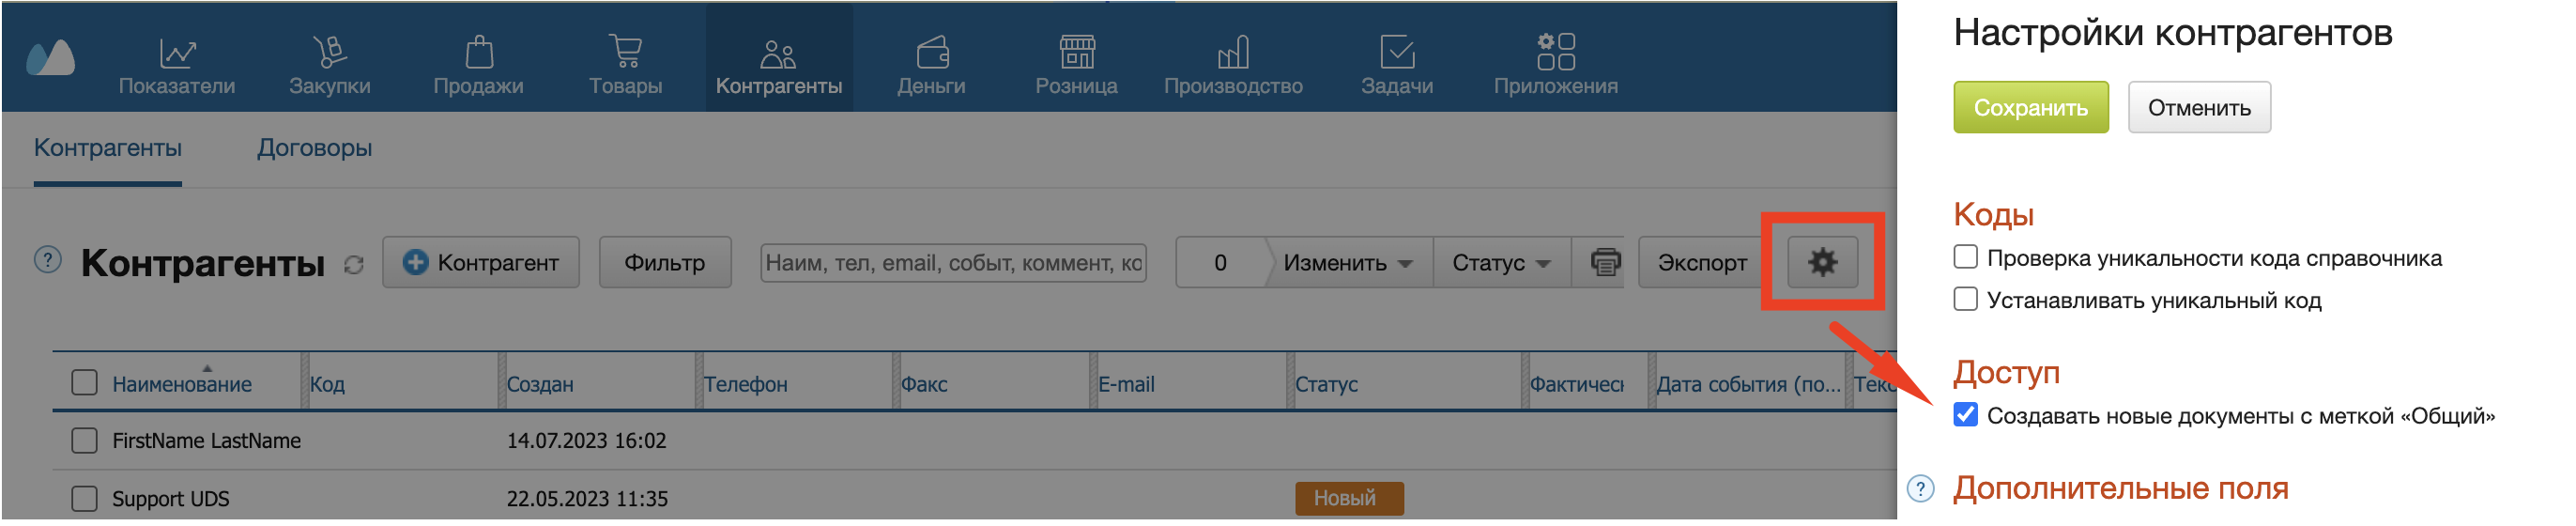Image resolution: width=2576 pixels, height=526 pixels.
Task: Sort by the E-mail column
Action: 1126,385
